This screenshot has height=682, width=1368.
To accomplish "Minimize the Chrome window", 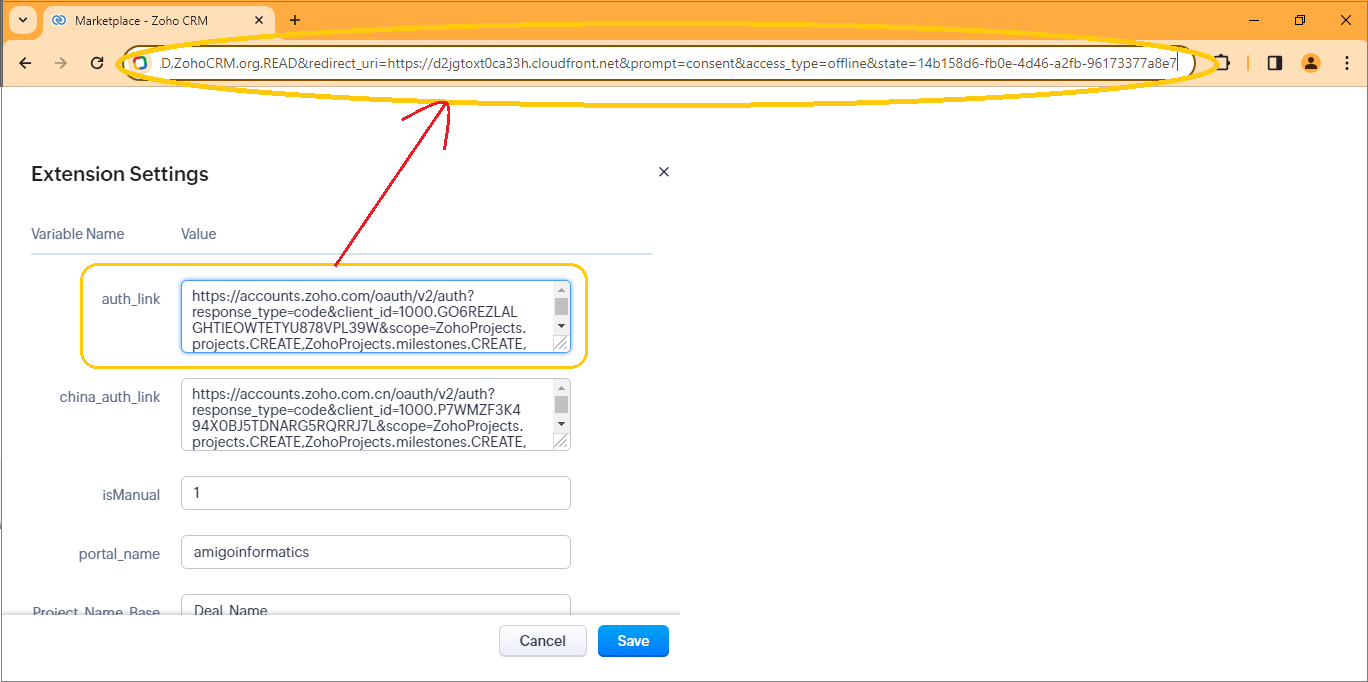I will [1255, 20].
